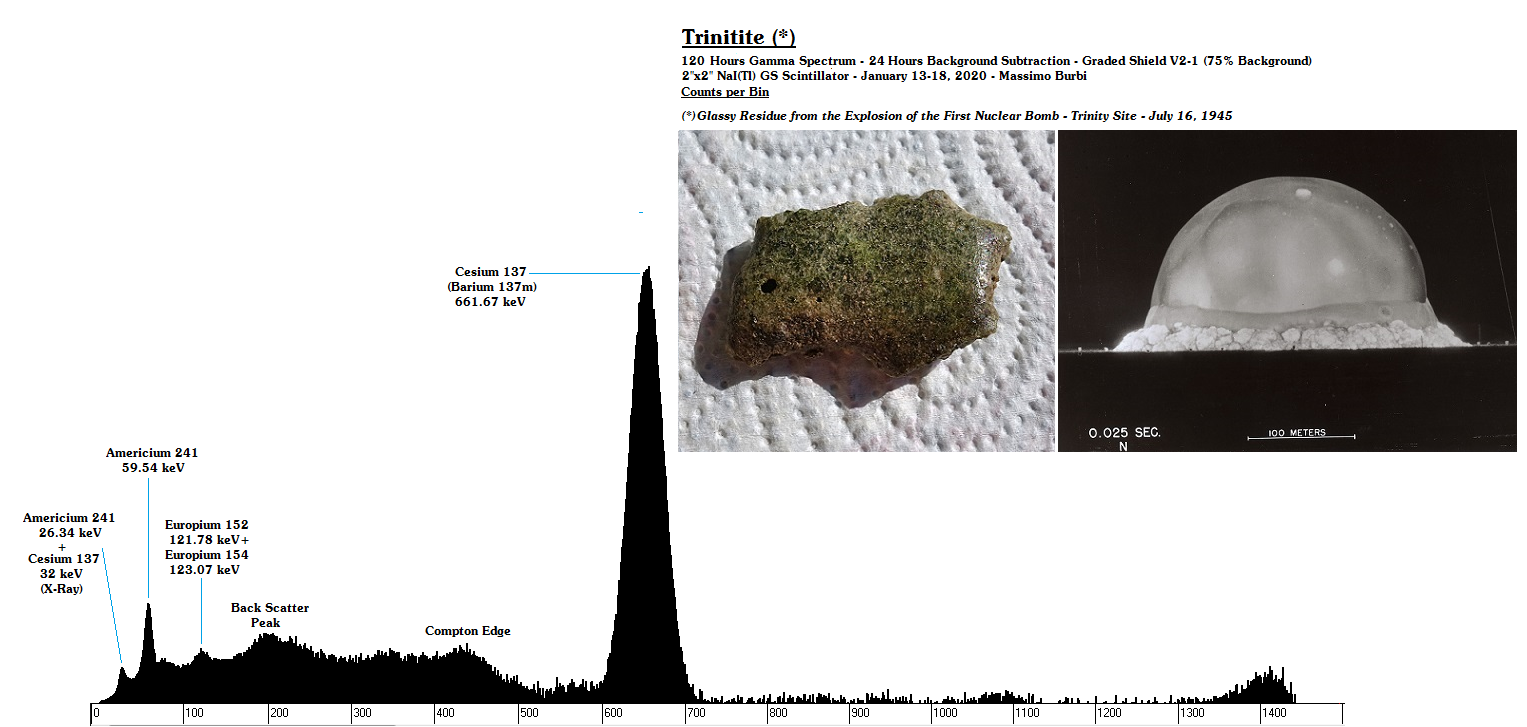Click the 0.025 SEC. timestamp in explosion photo

1124,433
